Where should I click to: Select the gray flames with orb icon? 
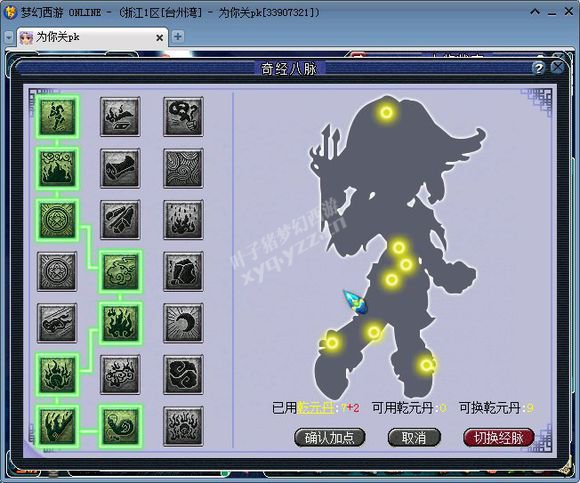(x=183, y=426)
